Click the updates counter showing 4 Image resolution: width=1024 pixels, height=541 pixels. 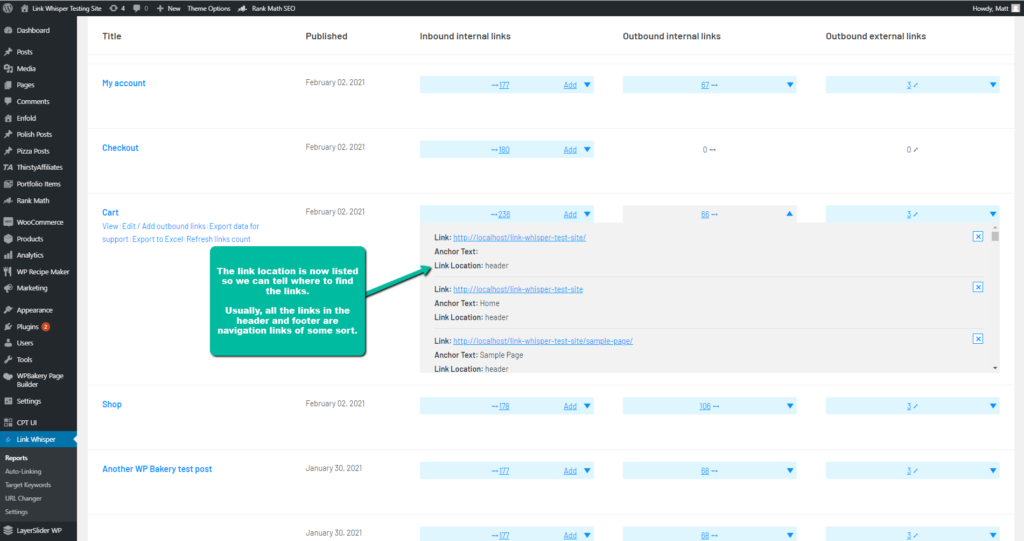coord(117,8)
